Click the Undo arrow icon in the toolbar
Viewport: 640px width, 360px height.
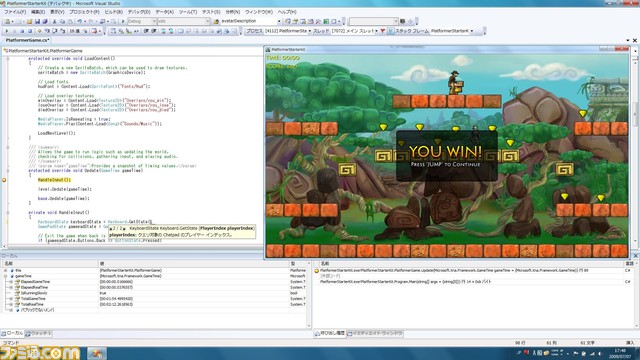pos(79,21)
